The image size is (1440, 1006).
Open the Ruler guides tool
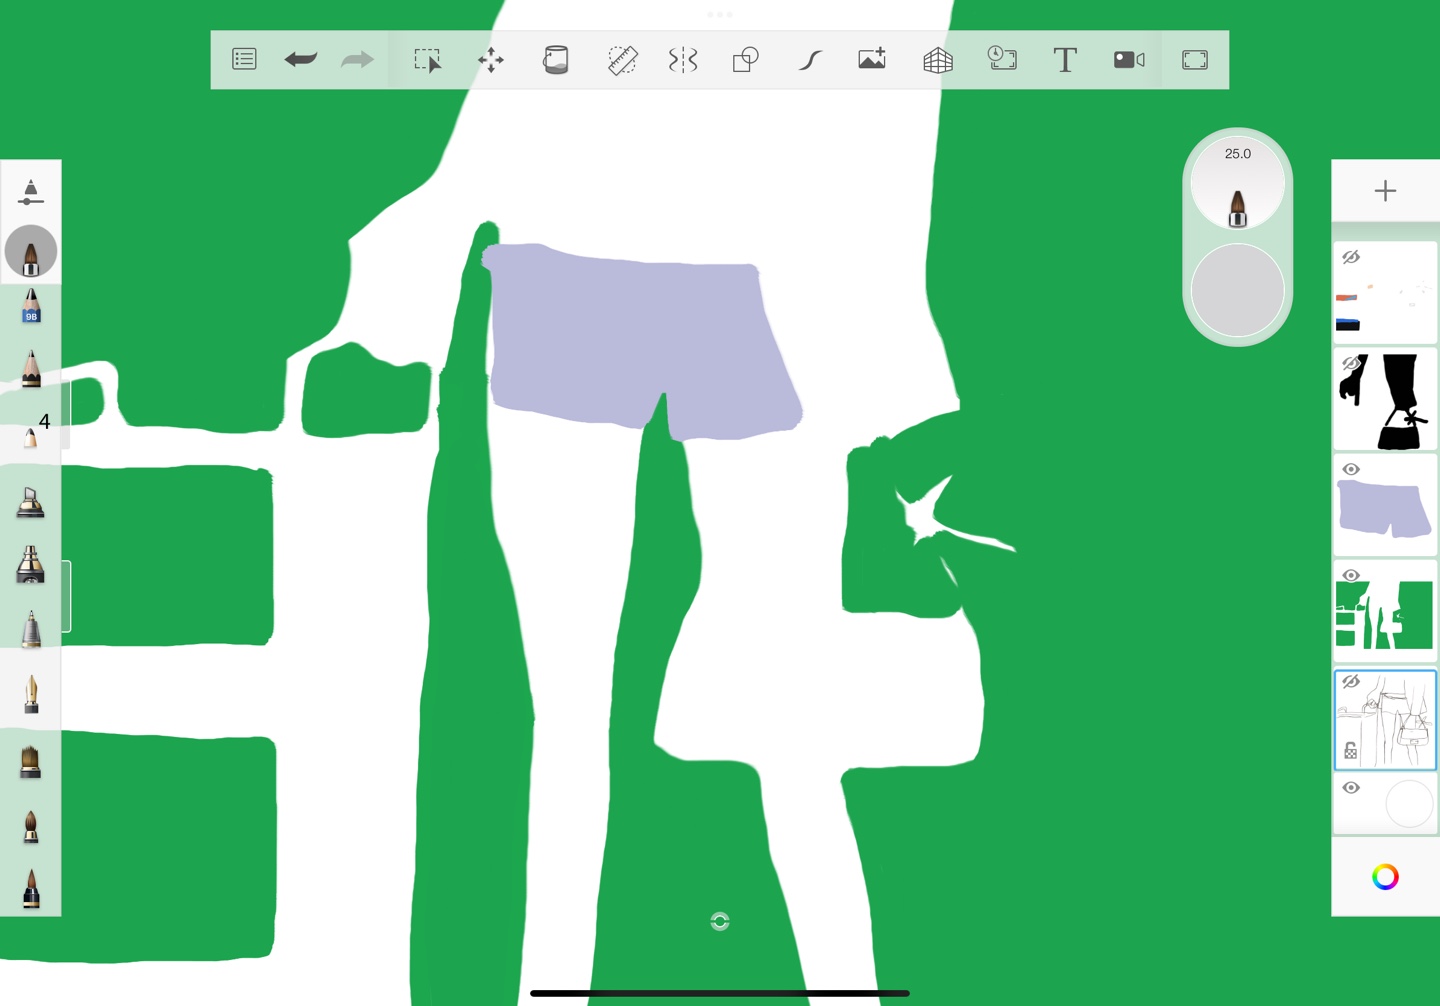point(622,60)
